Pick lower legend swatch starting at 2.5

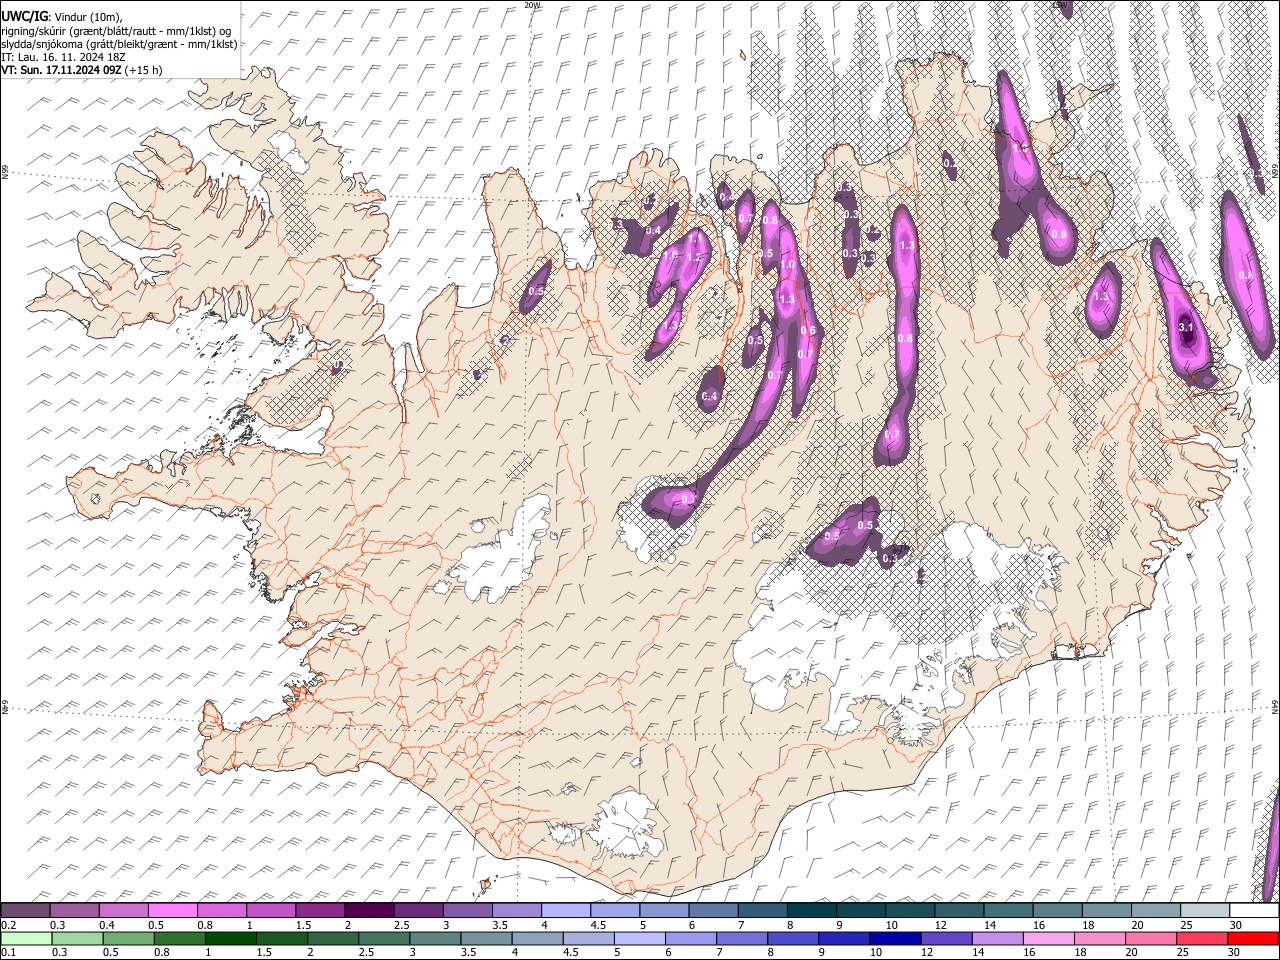[x=383, y=938]
